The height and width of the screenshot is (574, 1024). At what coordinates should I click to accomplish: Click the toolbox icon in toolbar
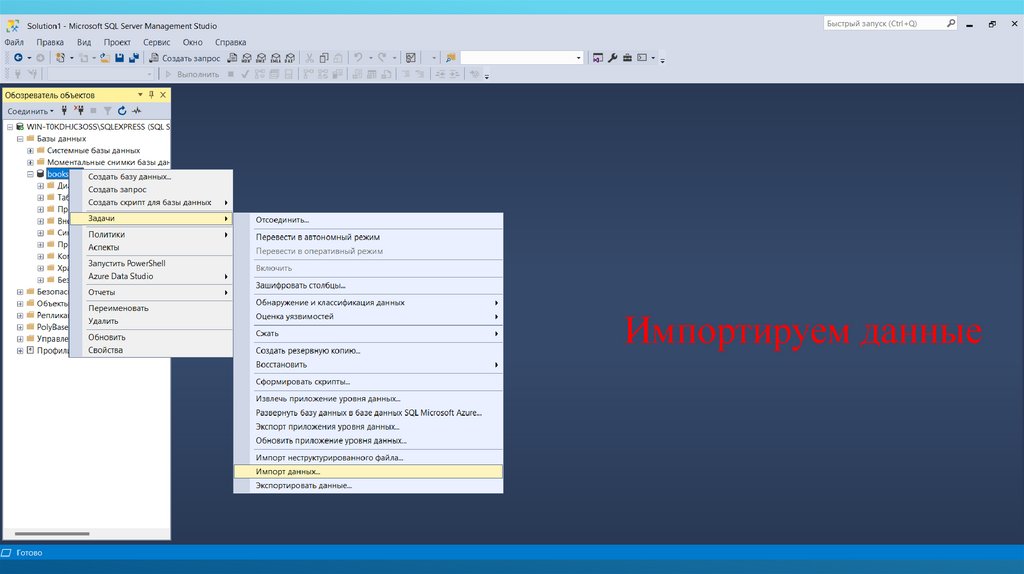(627, 57)
